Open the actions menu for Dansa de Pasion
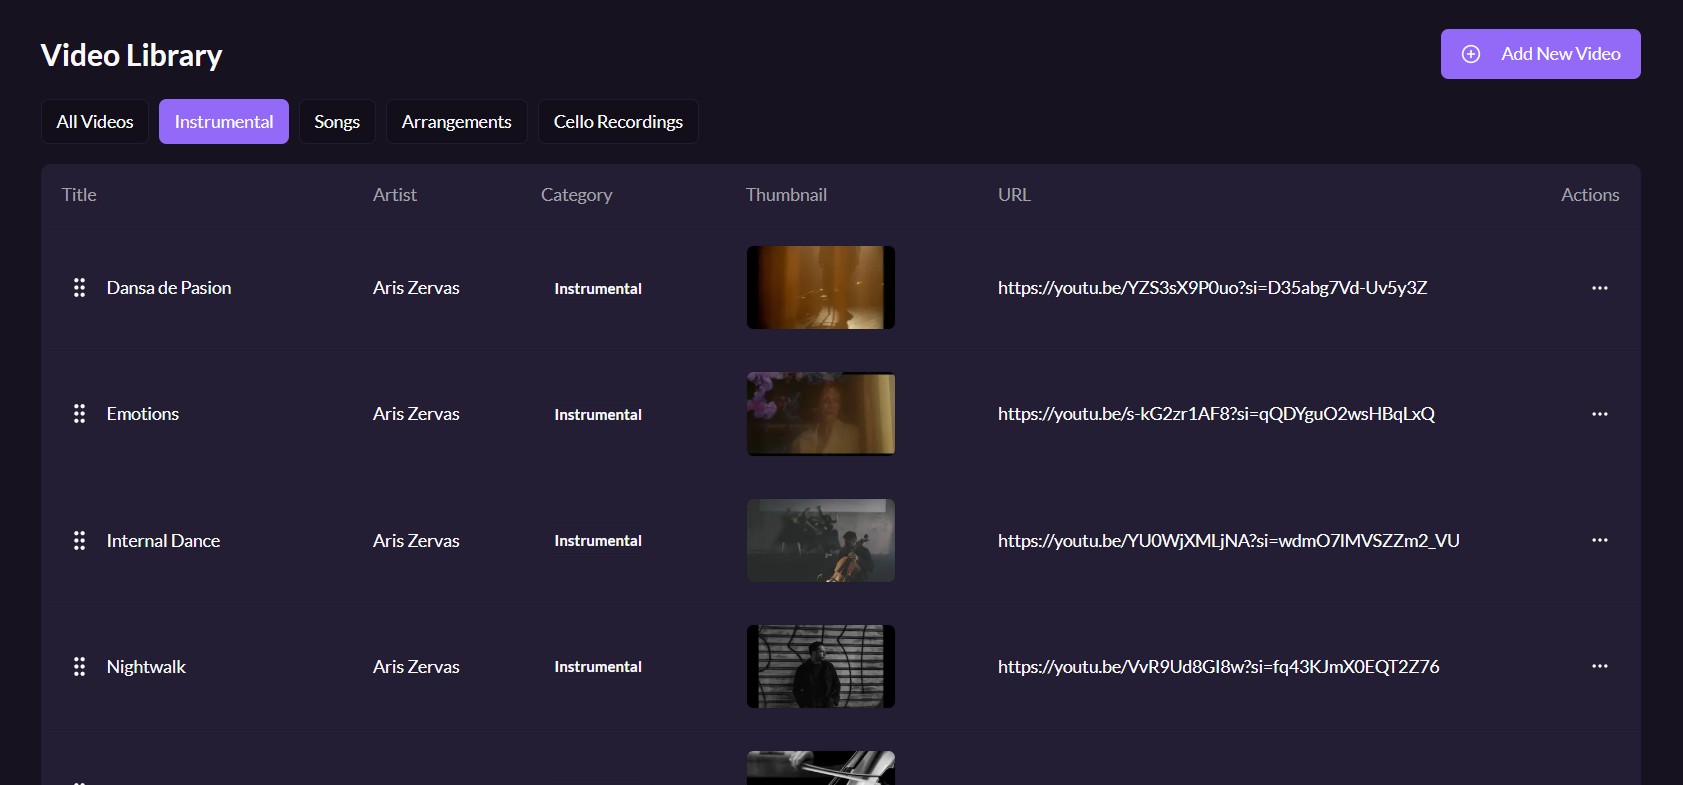Viewport: 1683px width, 785px height. coord(1599,288)
